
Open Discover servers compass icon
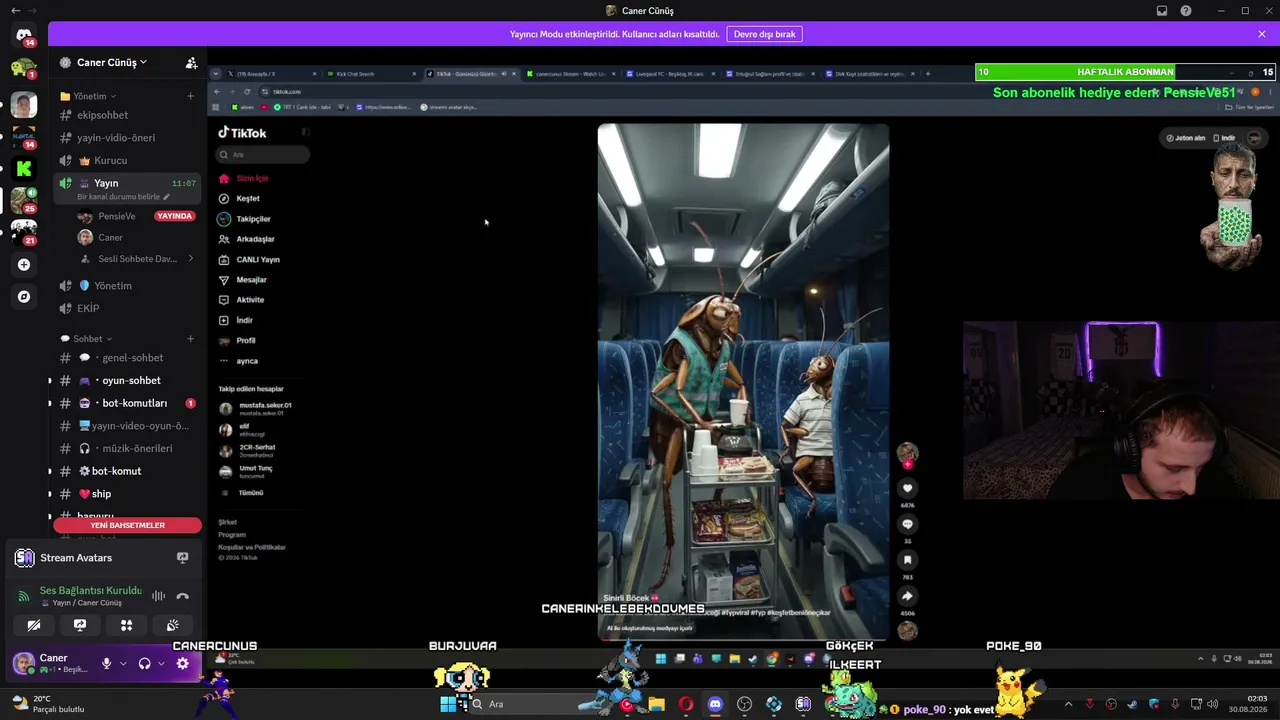24,297
